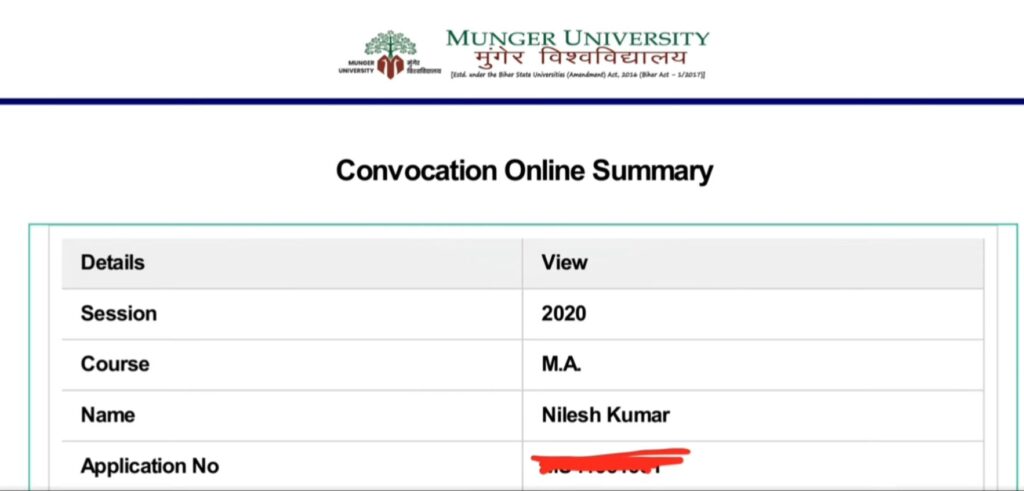The height and width of the screenshot is (491, 1024).
Task: Select the Course row label
Action: tap(114, 364)
